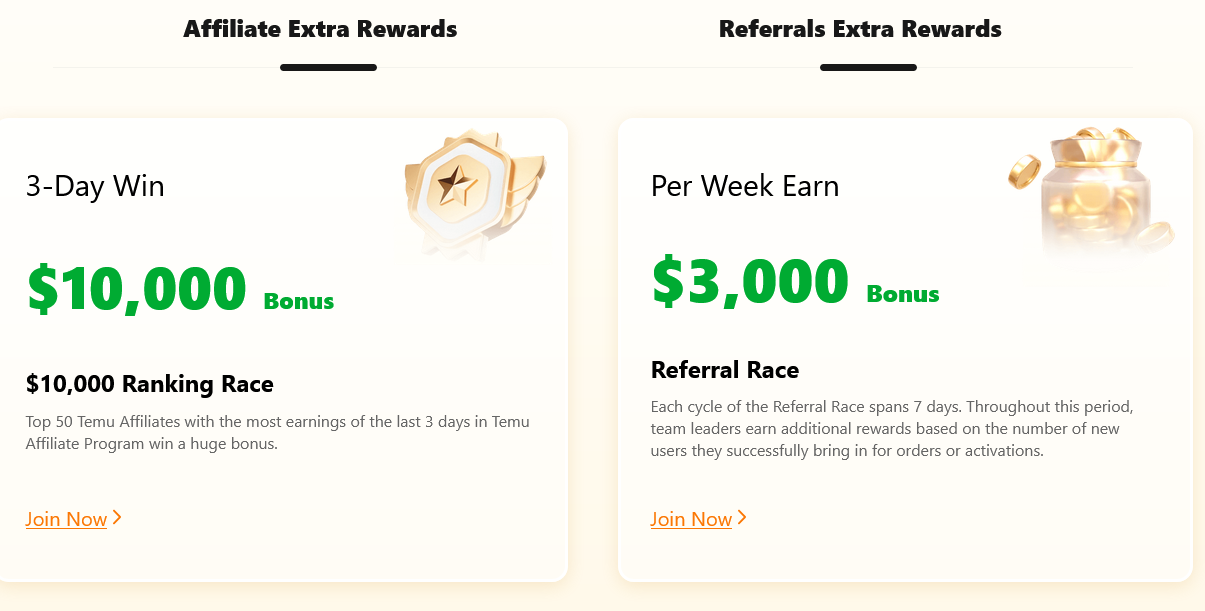Select the chevron next to referral Join Now

742,518
